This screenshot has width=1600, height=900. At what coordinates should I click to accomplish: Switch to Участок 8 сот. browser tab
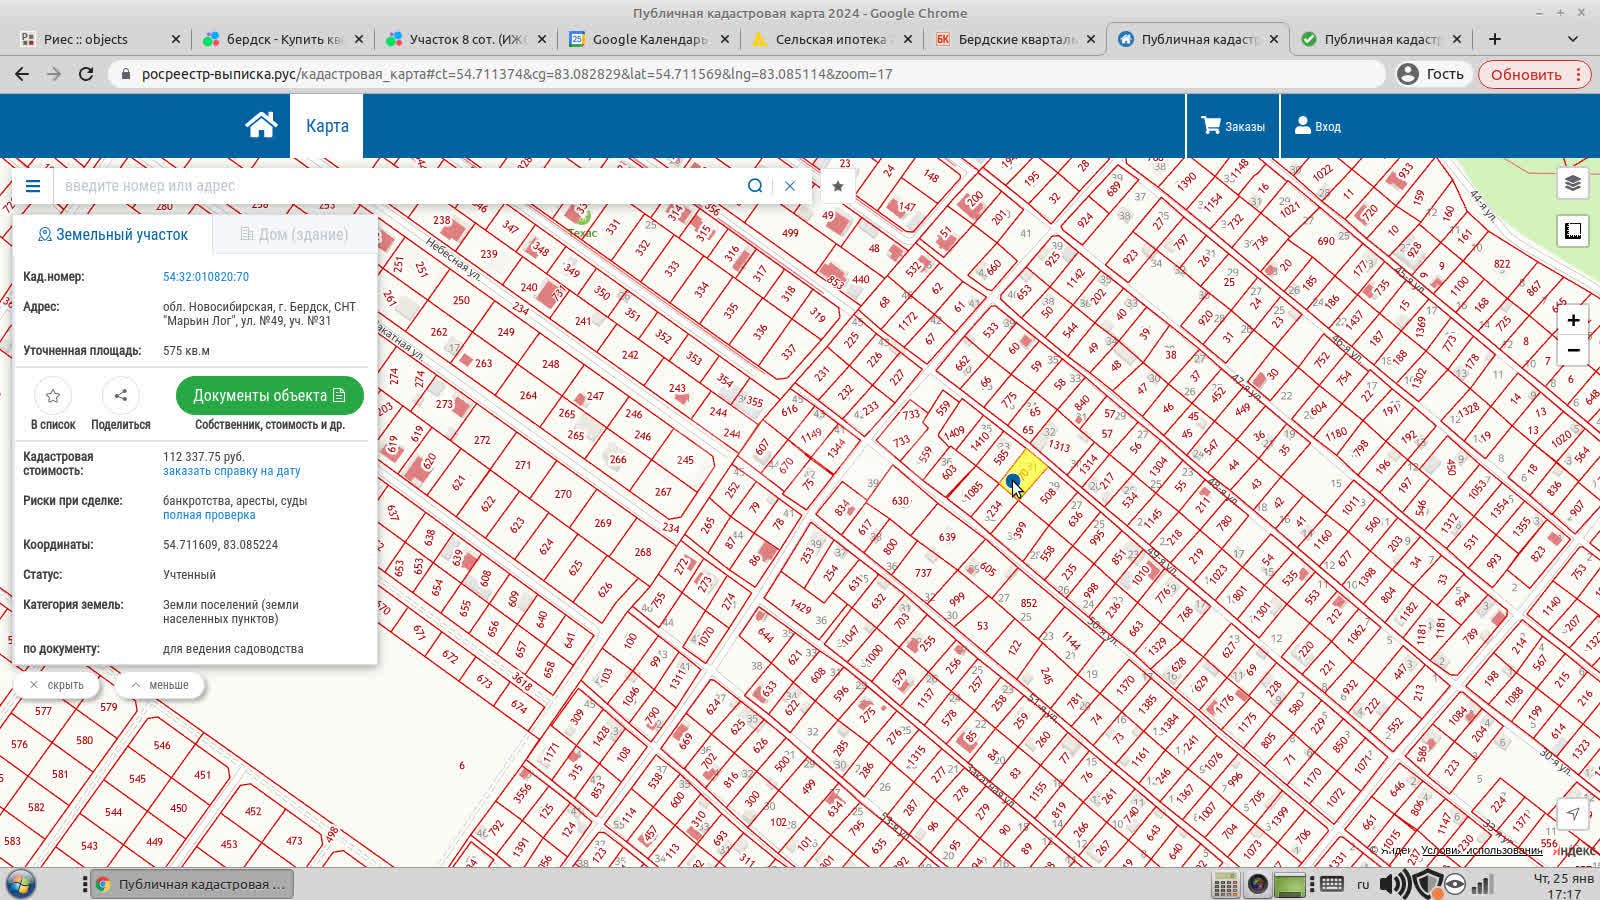click(466, 39)
